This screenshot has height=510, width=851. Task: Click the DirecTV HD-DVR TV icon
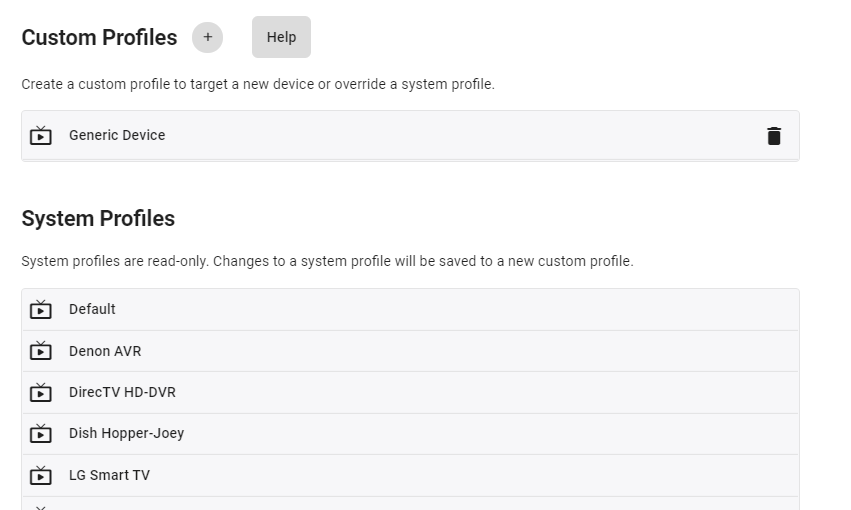[x=41, y=392]
